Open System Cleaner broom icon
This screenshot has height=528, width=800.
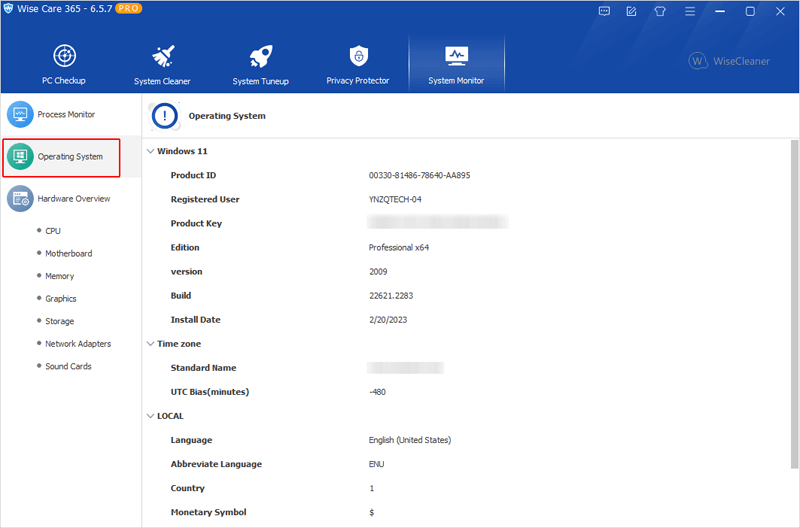(x=163, y=56)
